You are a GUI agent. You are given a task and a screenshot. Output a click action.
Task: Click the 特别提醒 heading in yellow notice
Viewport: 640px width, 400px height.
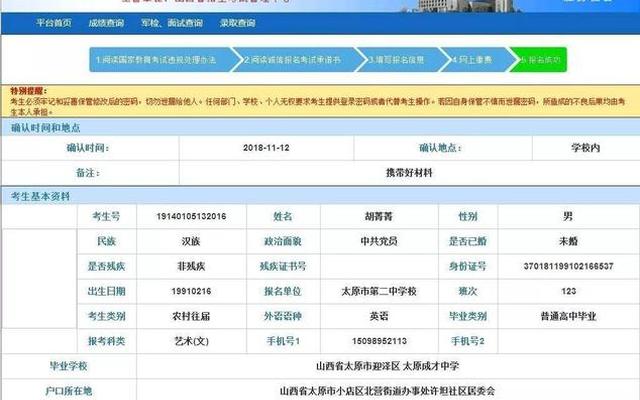coord(29,91)
